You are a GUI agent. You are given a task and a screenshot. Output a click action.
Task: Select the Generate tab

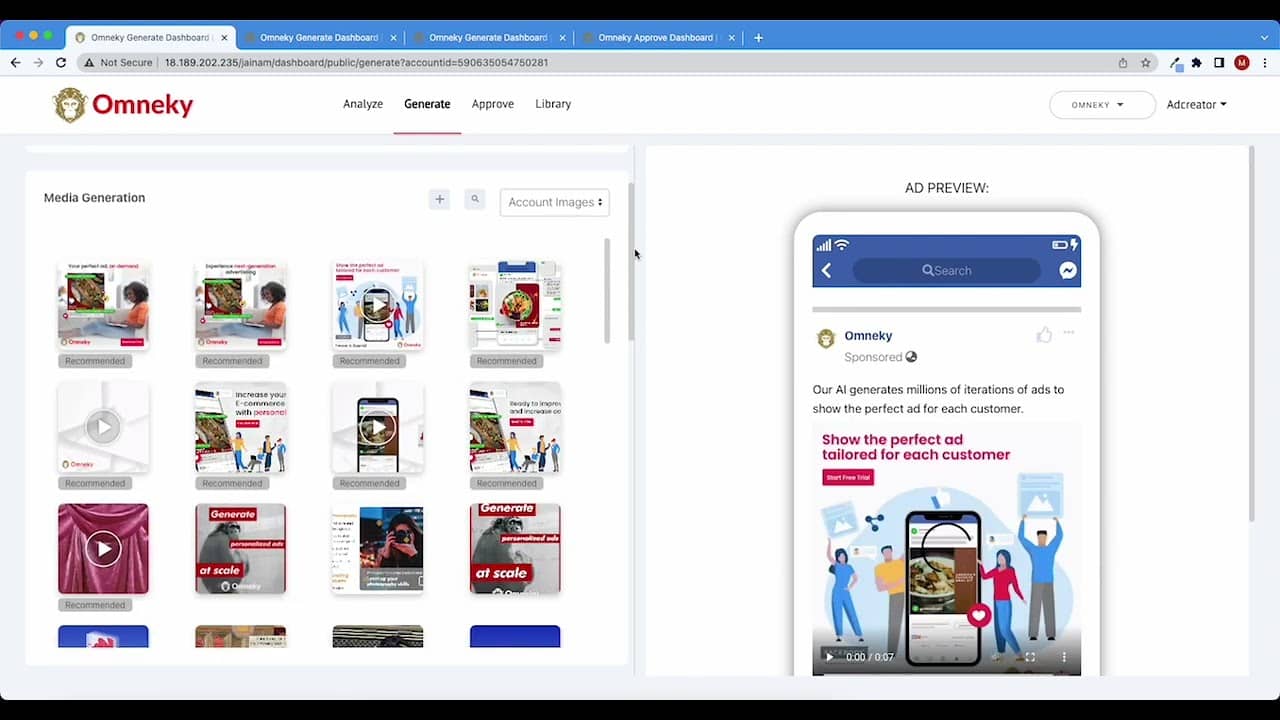pos(427,104)
